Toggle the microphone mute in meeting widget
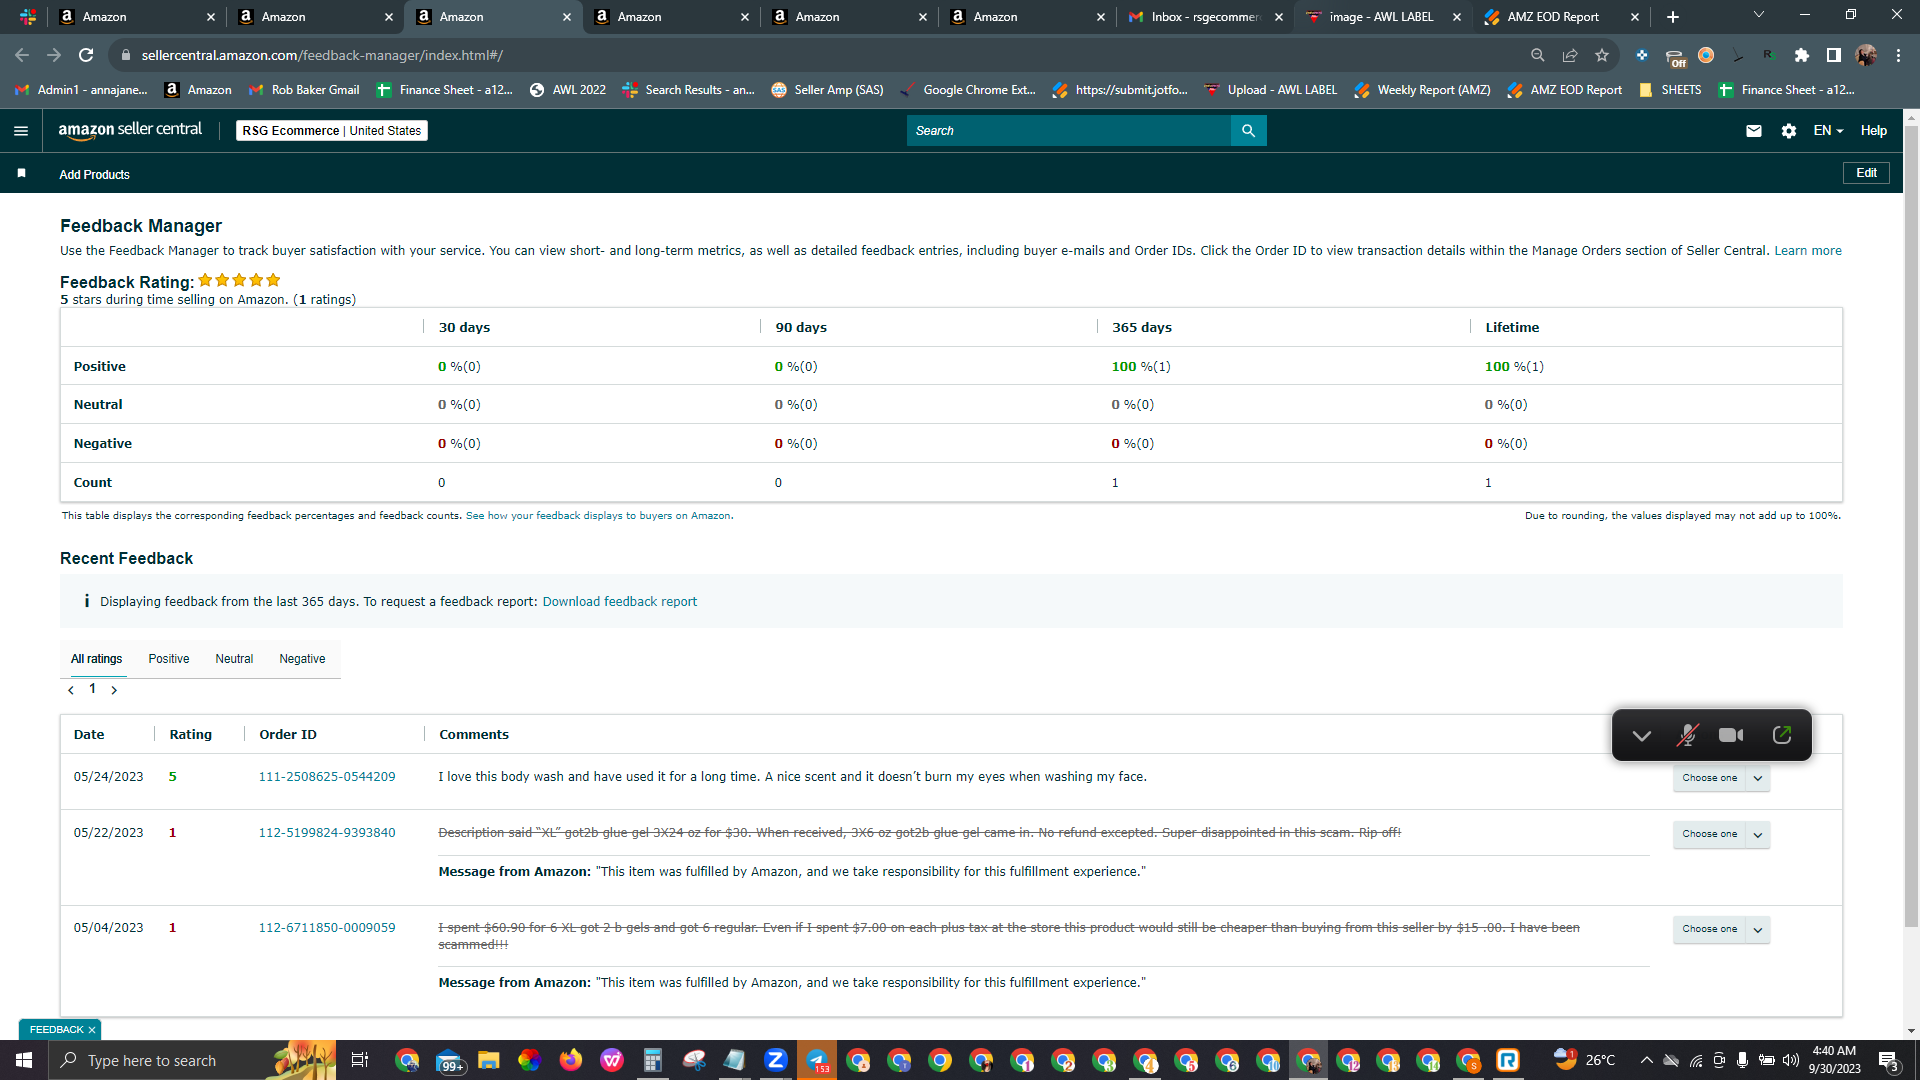Image resolution: width=1920 pixels, height=1080 pixels. coord(1687,735)
